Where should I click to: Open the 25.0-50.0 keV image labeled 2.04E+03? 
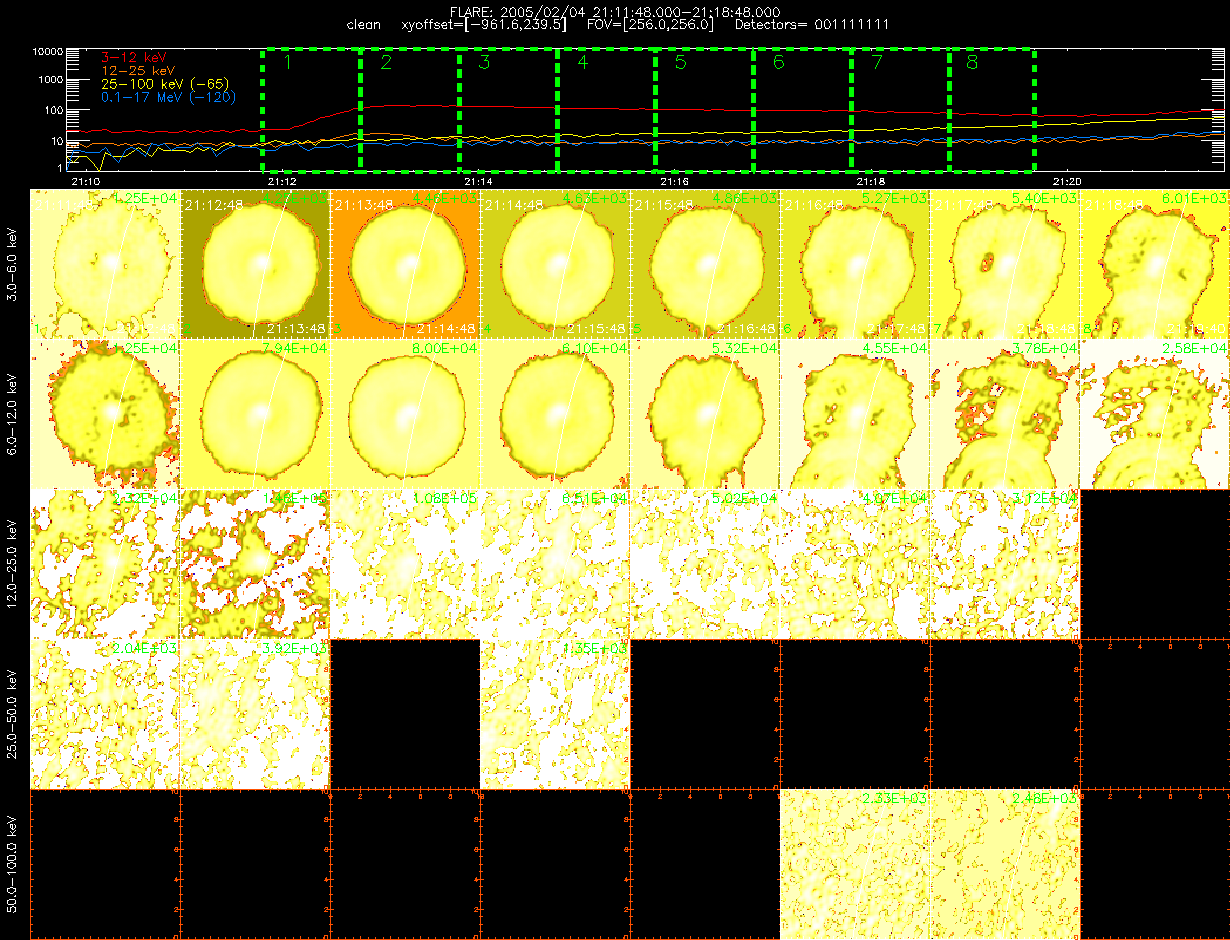click(x=105, y=714)
